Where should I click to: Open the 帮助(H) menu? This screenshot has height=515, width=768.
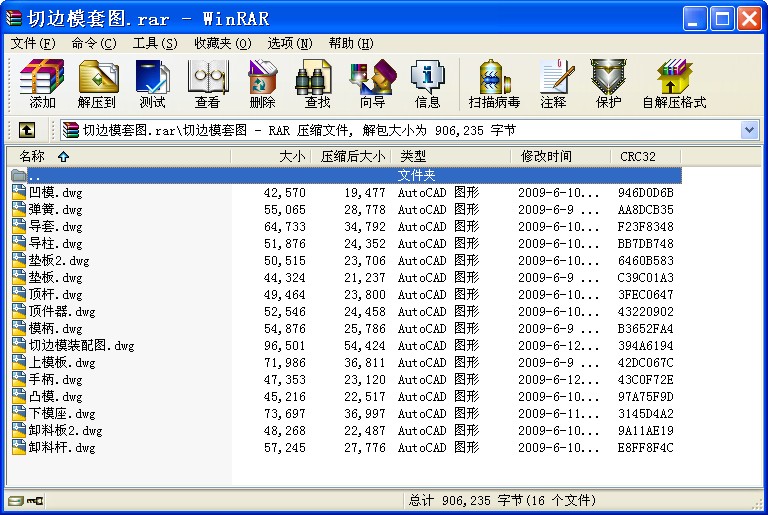(351, 44)
